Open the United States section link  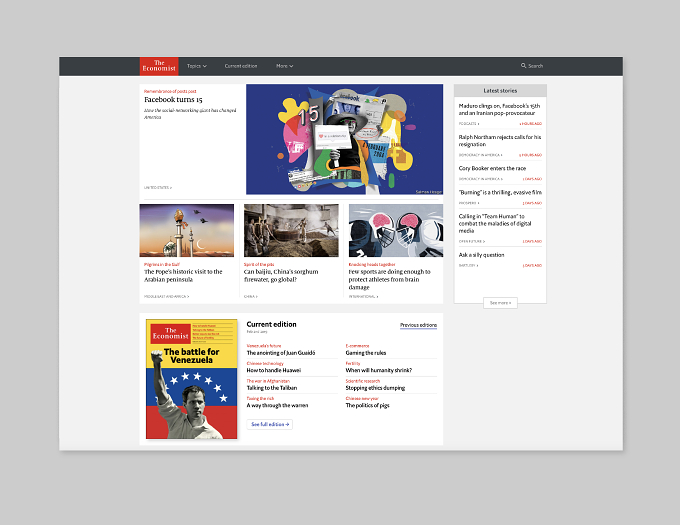point(158,188)
